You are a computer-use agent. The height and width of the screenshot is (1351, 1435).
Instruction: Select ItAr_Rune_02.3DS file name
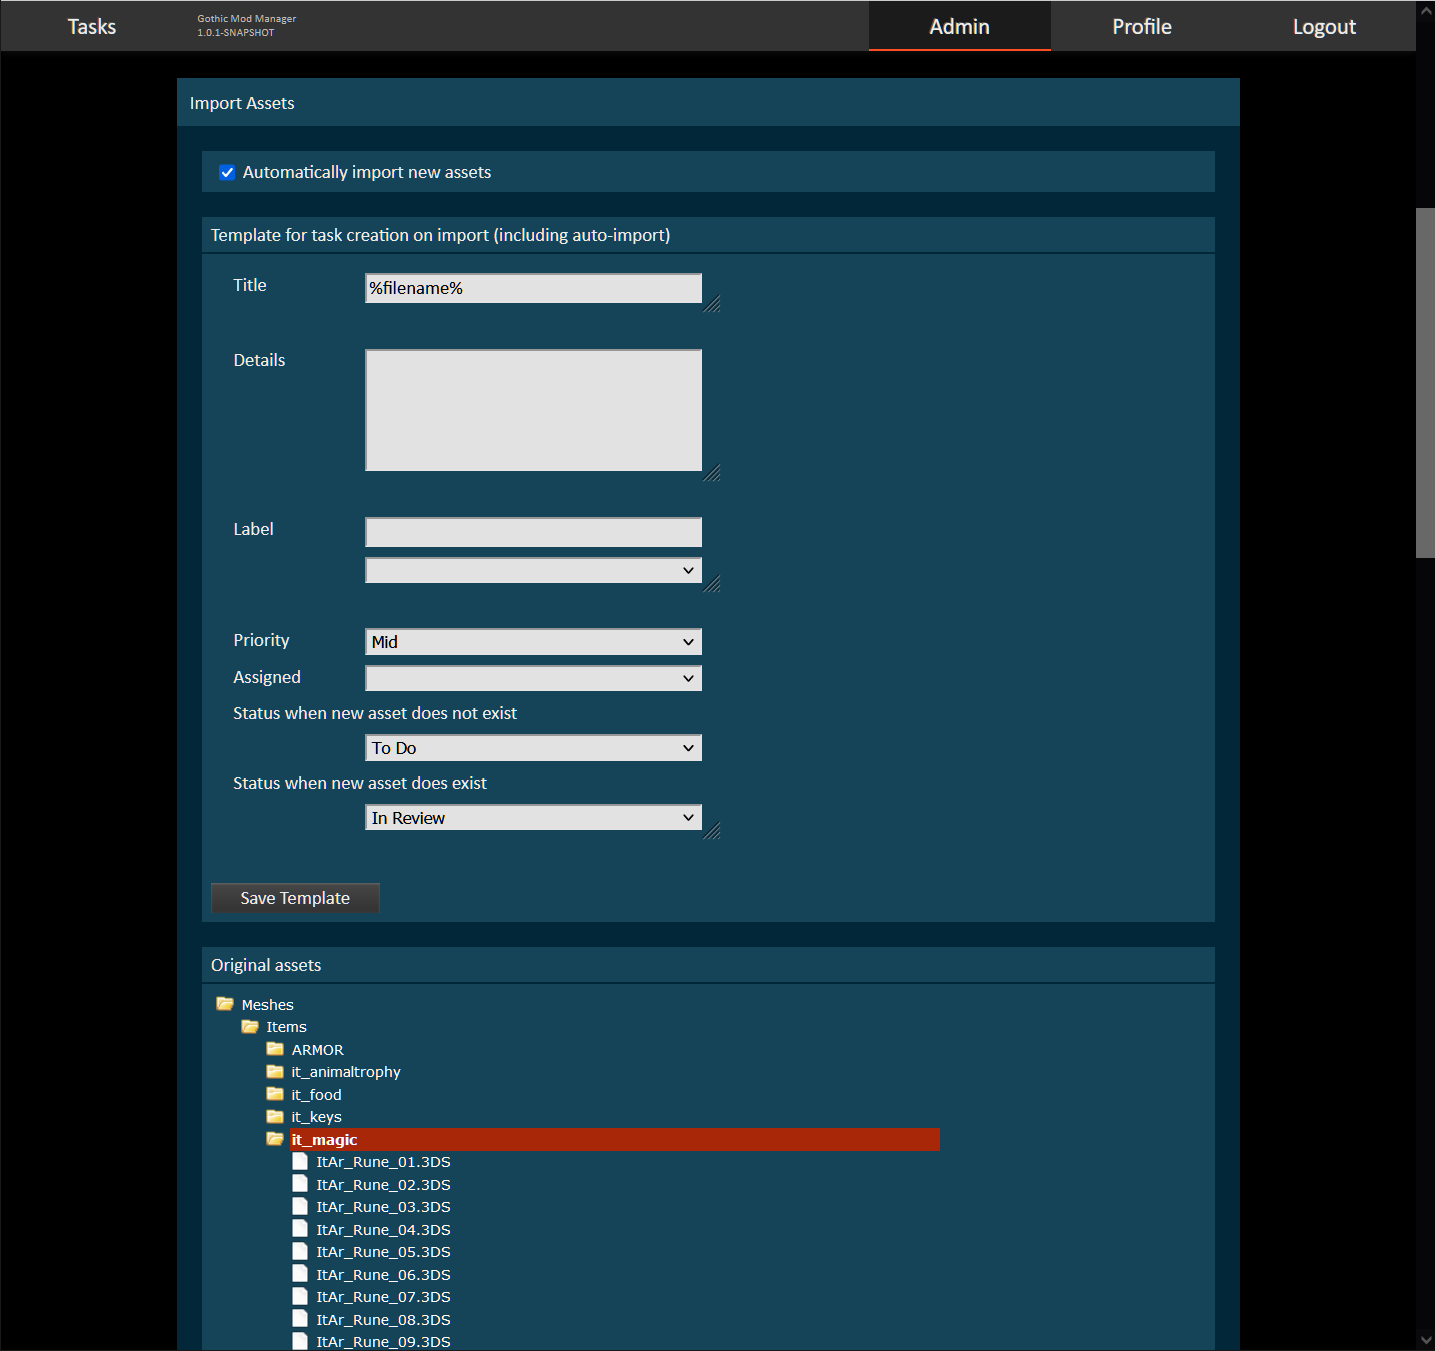(383, 1184)
